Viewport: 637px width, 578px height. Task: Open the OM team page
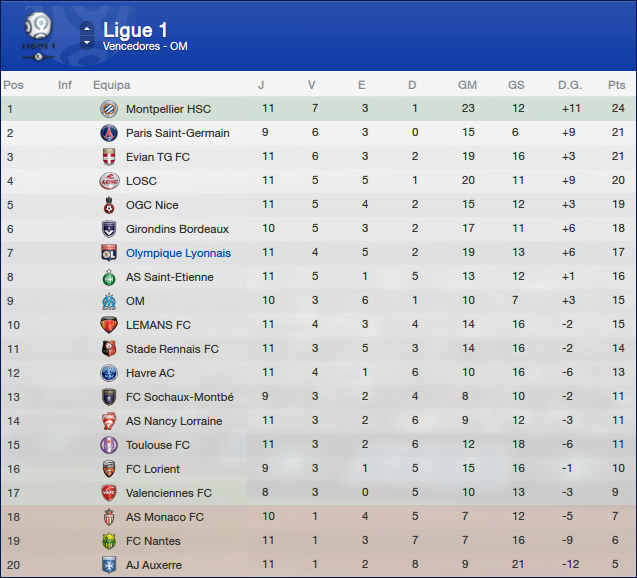pyautogui.click(x=135, y=301)
